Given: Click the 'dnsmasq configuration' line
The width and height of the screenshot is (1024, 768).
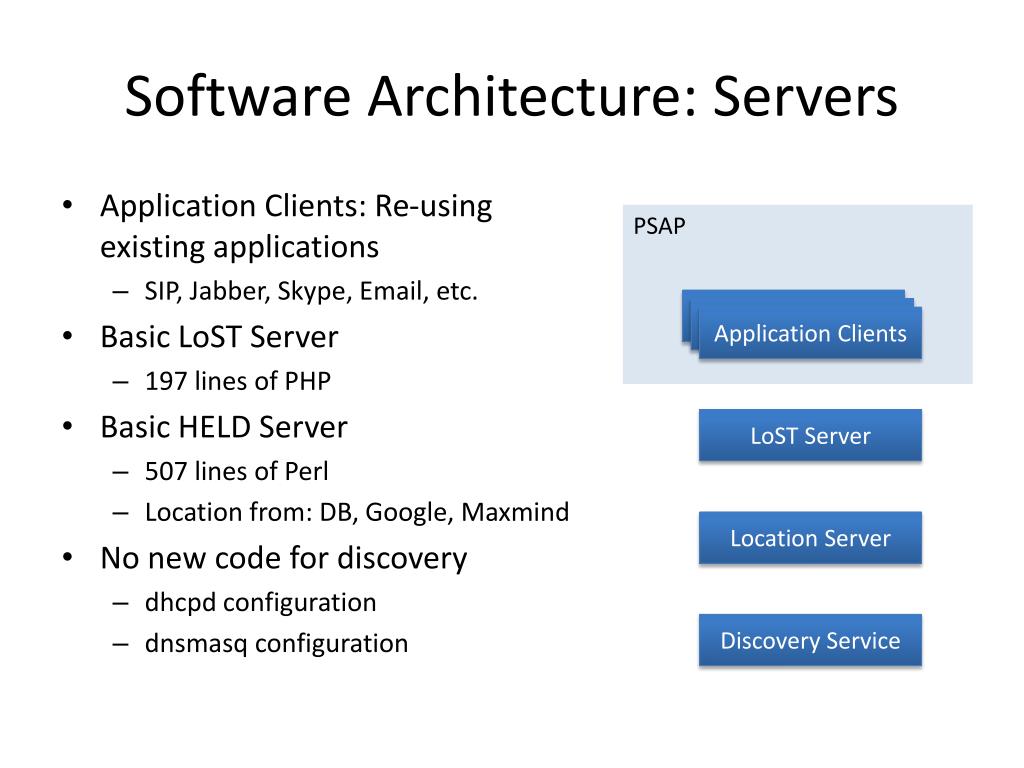Looking at the screenshot, I should coord(276,644).
